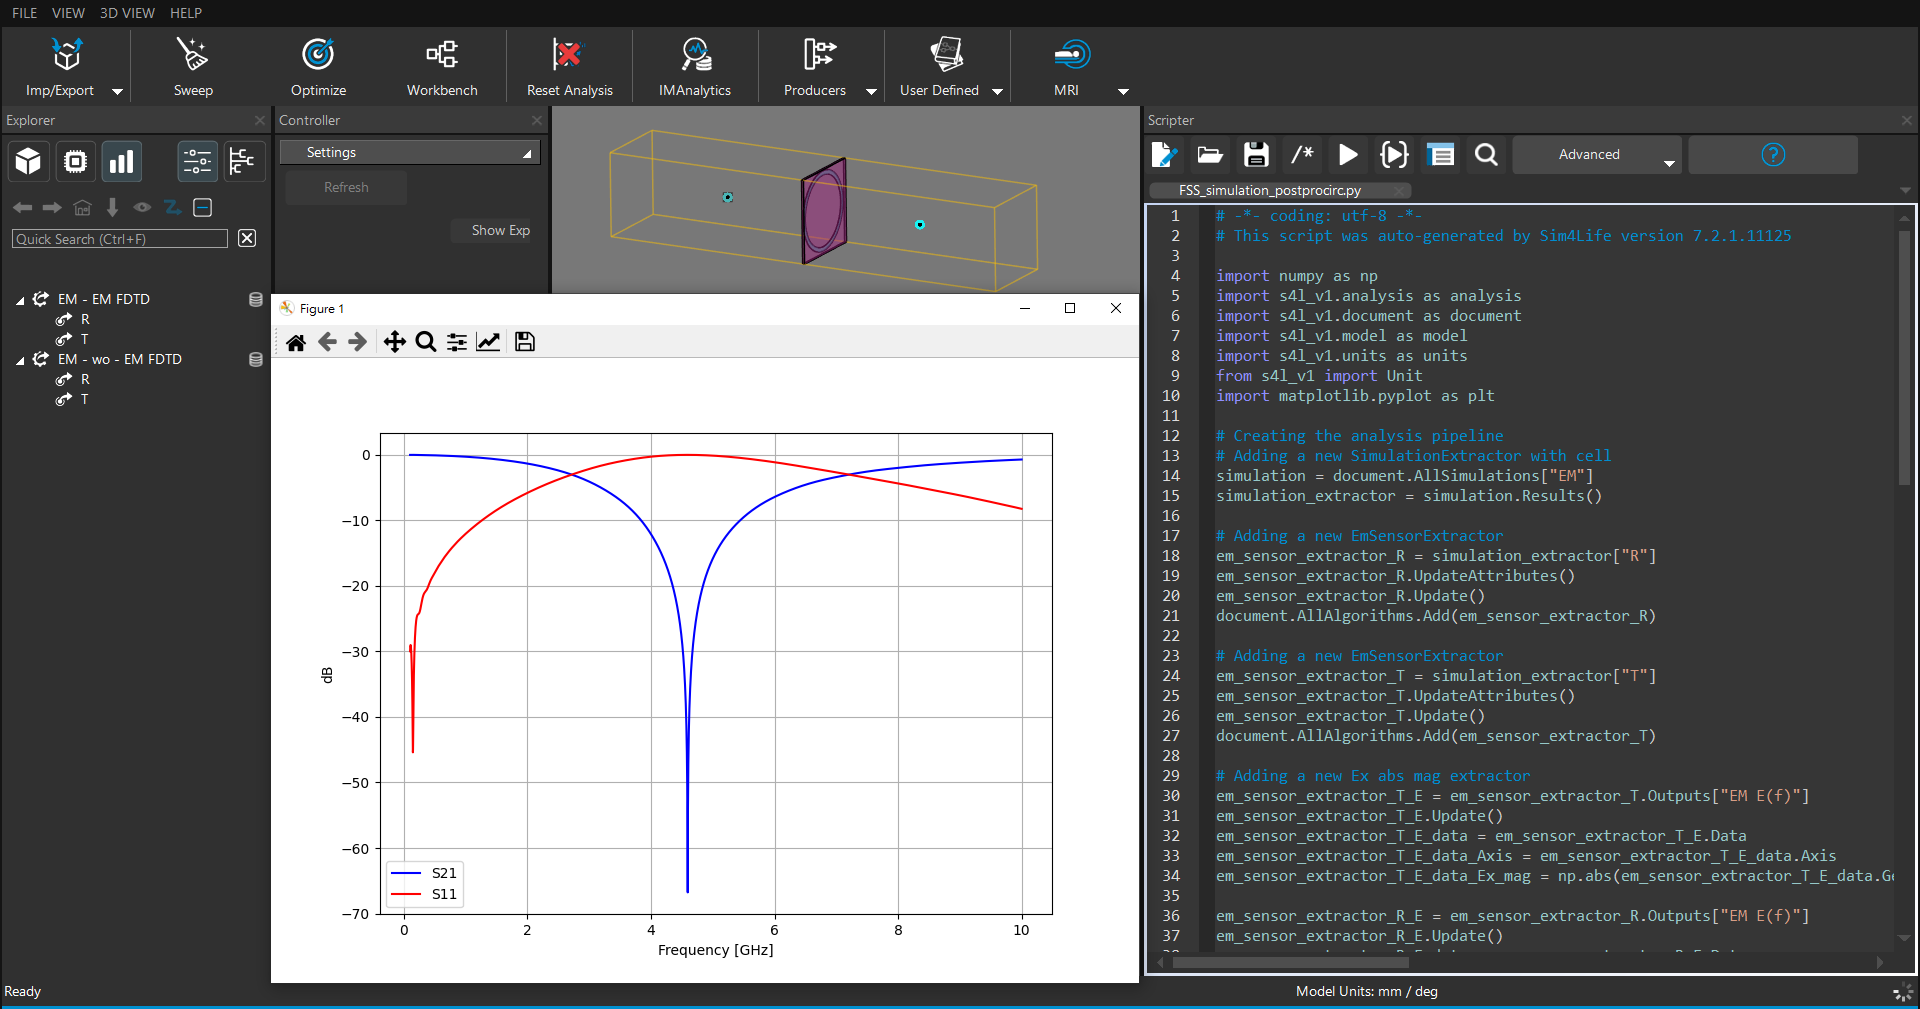Expand the Settings dropdown in Controller

tap(409, 152)
